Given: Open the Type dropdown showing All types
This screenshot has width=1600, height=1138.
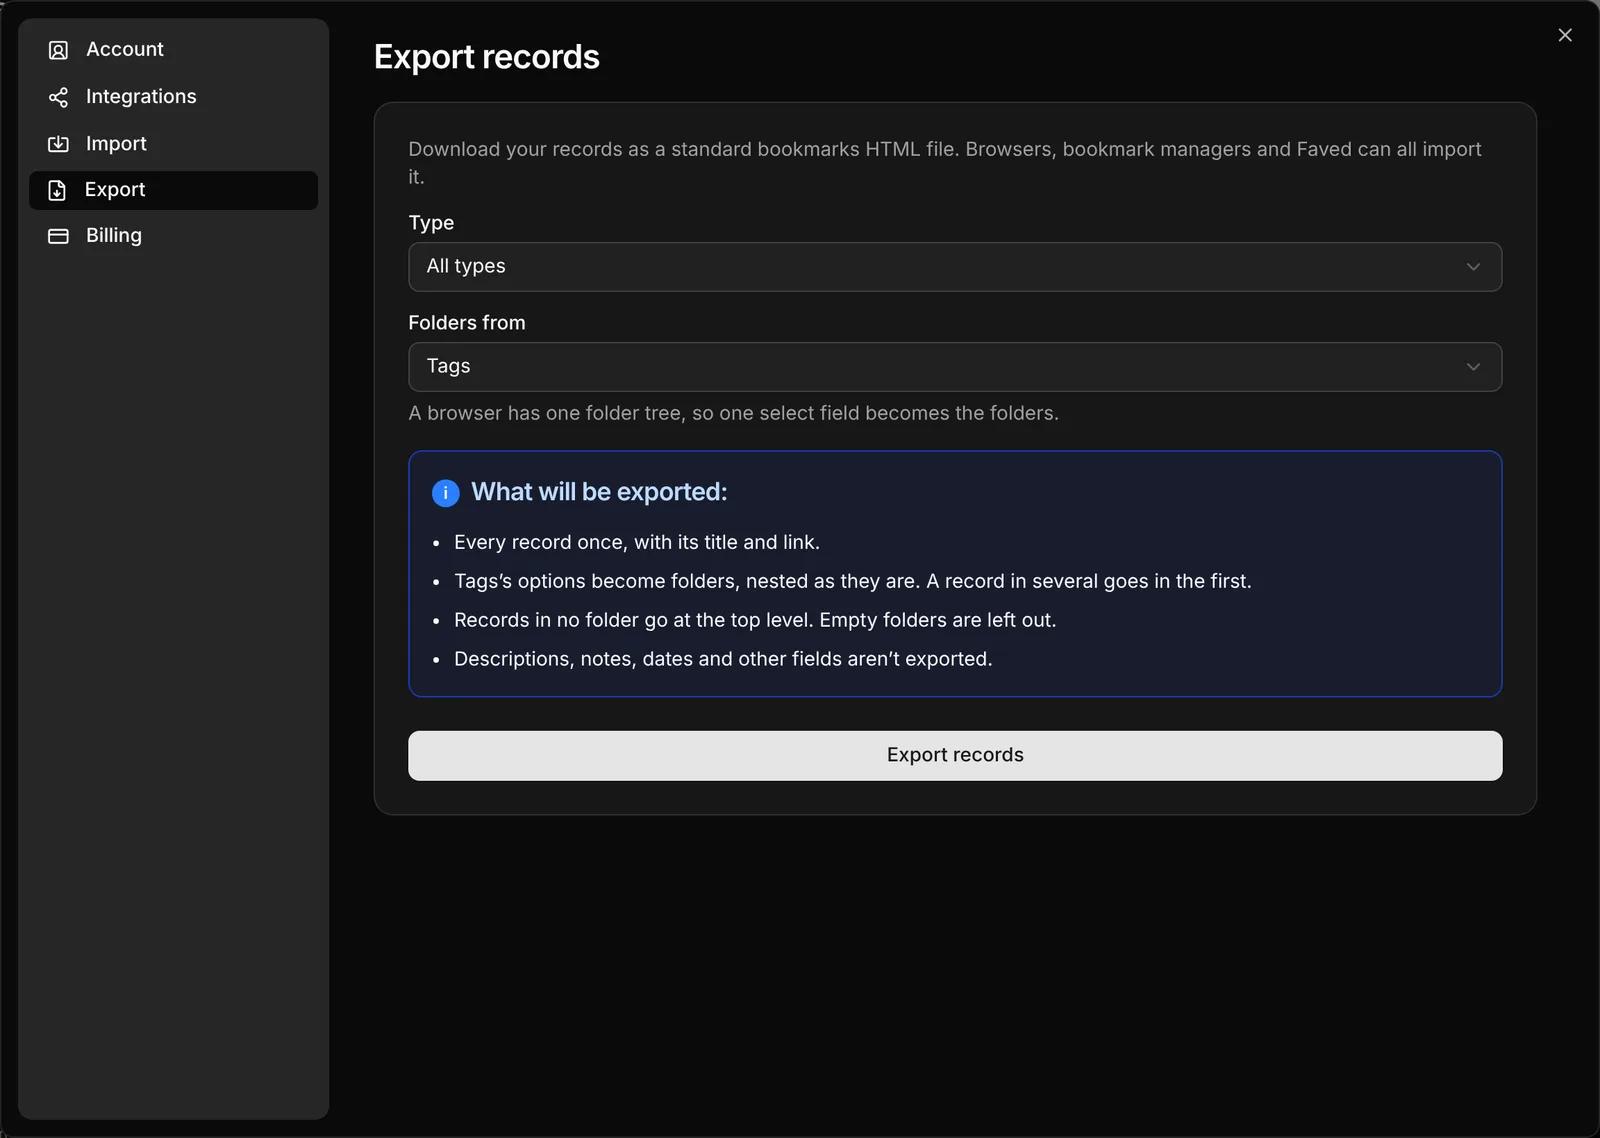Looking at the screenshot, I should click(955, 267).
